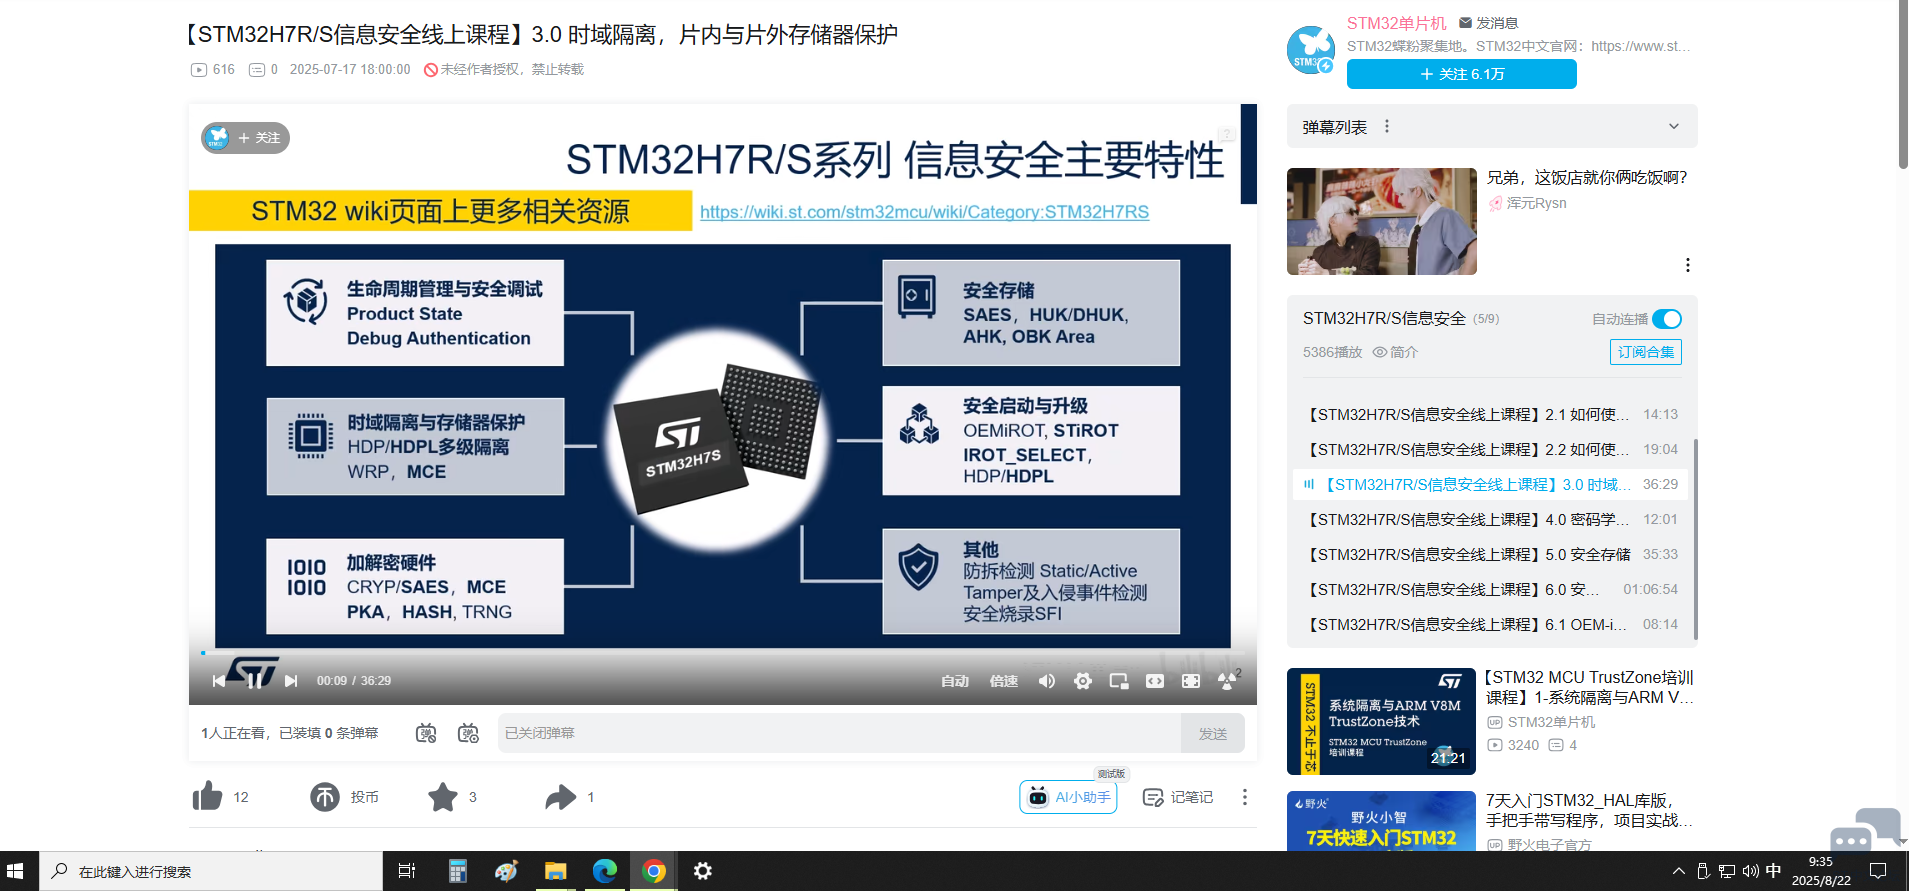The image size is (1909, 891).
Task: Enter fullscreen mode in the player
Action: pos(1191,681)
